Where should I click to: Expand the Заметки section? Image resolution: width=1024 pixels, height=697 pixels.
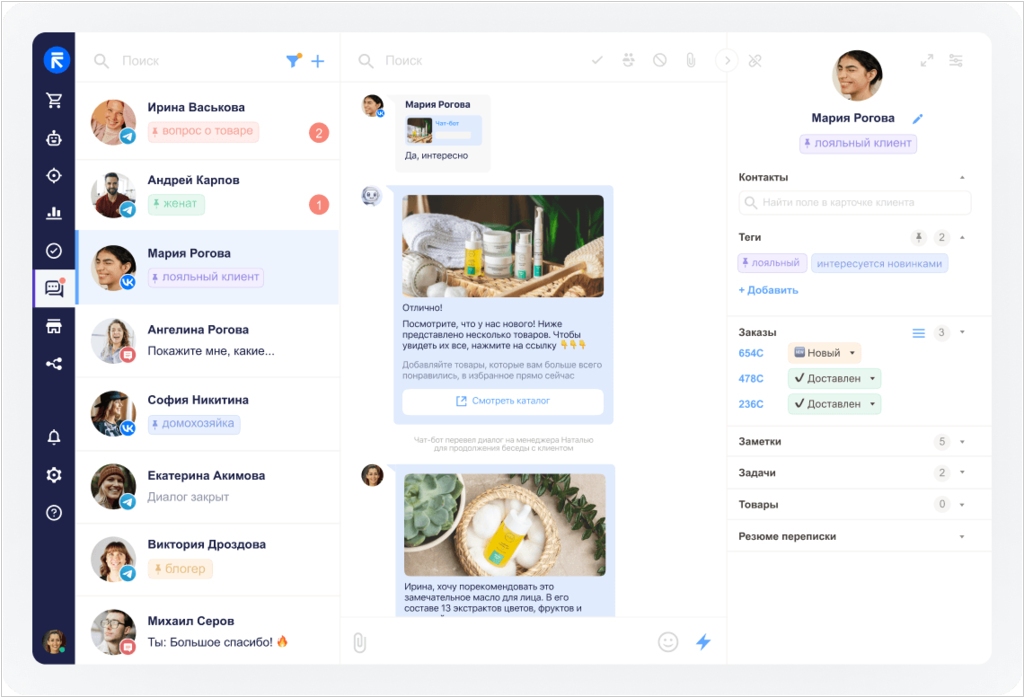coord(961,442)
